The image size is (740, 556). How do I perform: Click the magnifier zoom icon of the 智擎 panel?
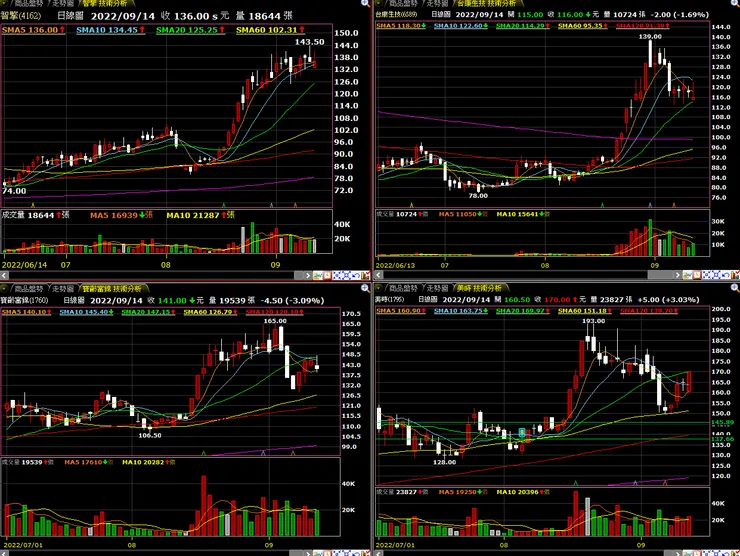pyautogui.click(x=365, y=3)
